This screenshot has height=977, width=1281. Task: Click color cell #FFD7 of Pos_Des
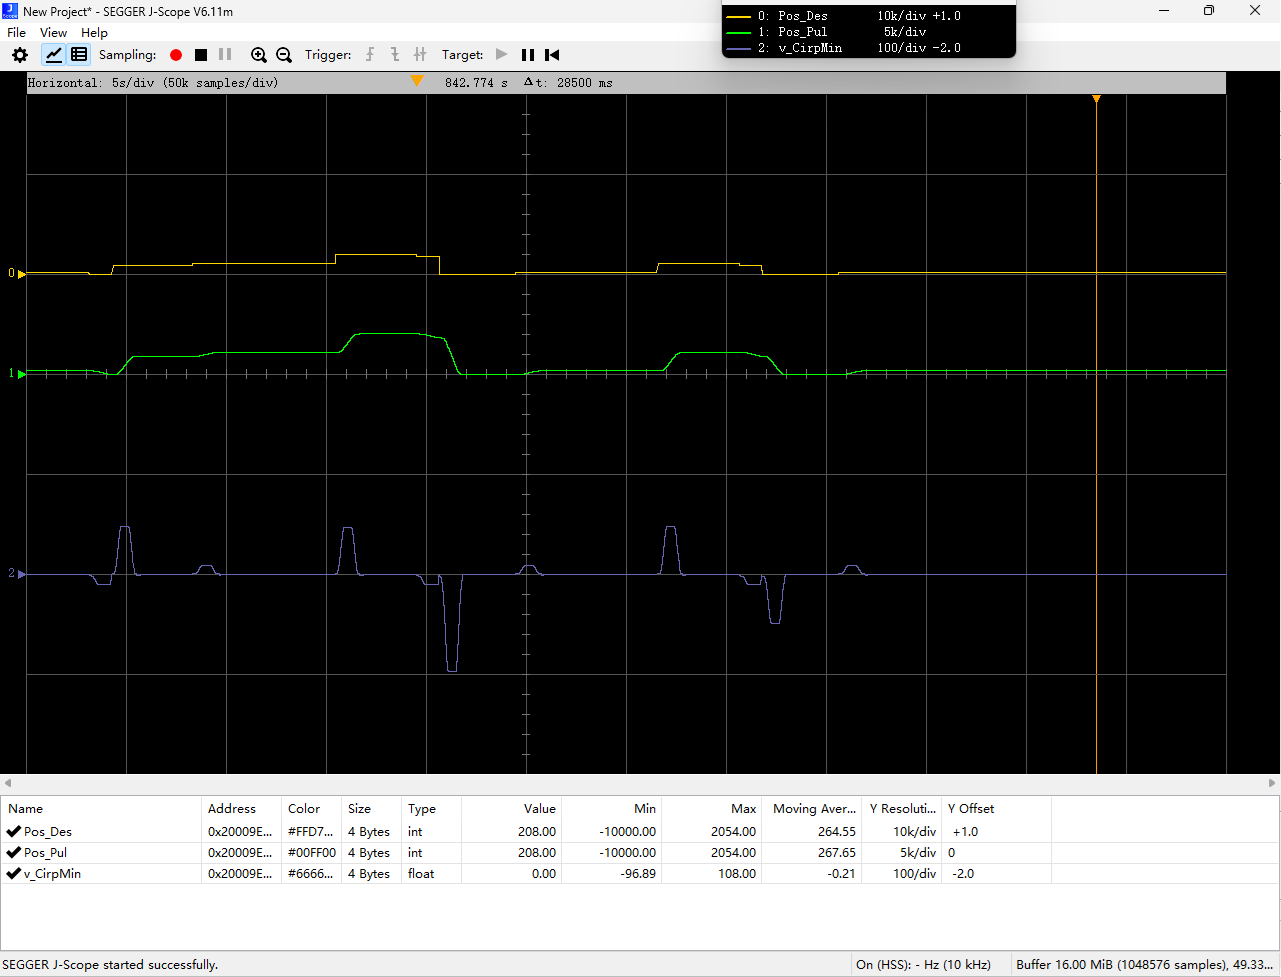[x=311, y=831]
